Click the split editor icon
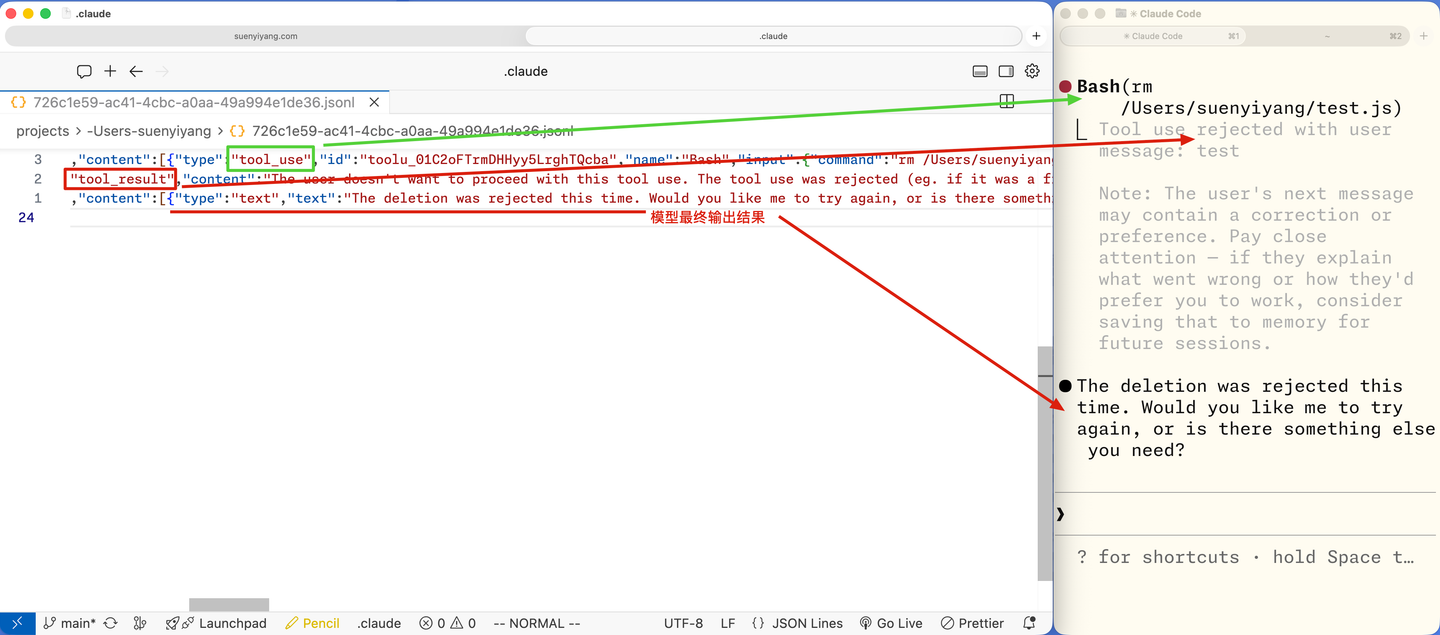1440x635 pixels. pyautogui.click(x=1007, y=101)
